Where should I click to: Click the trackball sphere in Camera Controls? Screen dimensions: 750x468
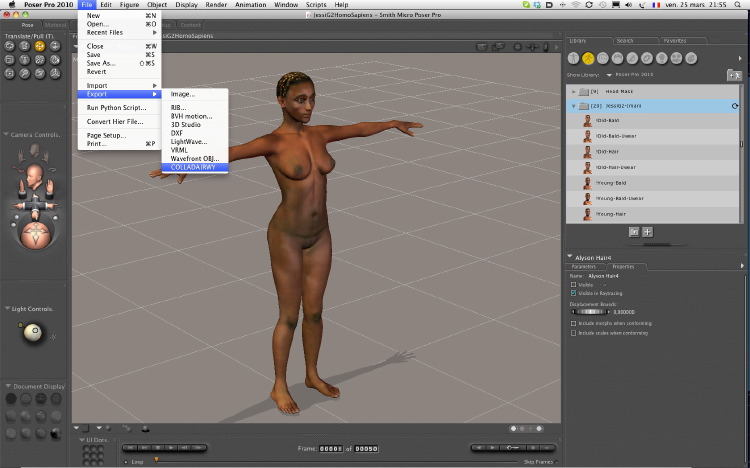click(x=35, y=234)
